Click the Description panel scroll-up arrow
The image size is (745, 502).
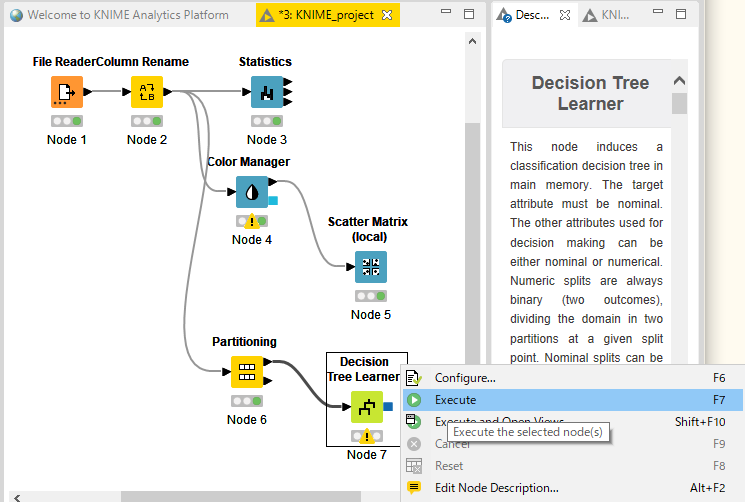[679, 81]
